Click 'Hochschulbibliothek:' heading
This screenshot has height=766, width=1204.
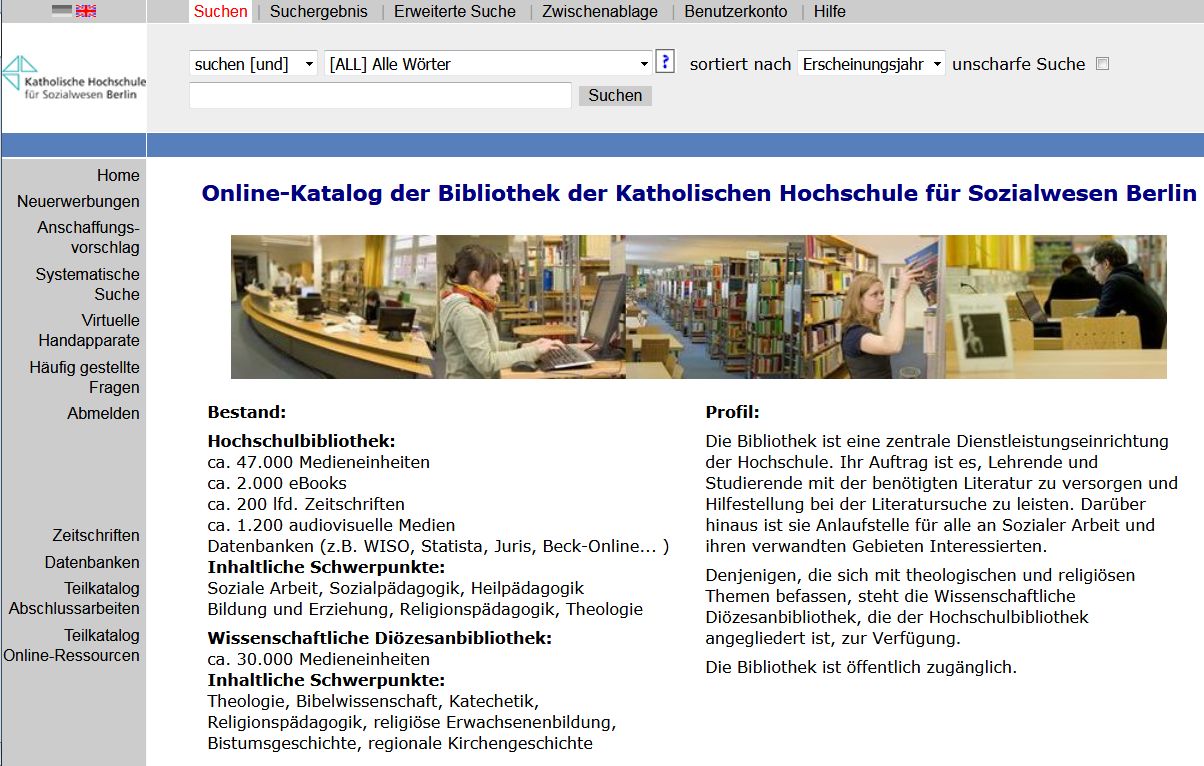tap(302, 441)
